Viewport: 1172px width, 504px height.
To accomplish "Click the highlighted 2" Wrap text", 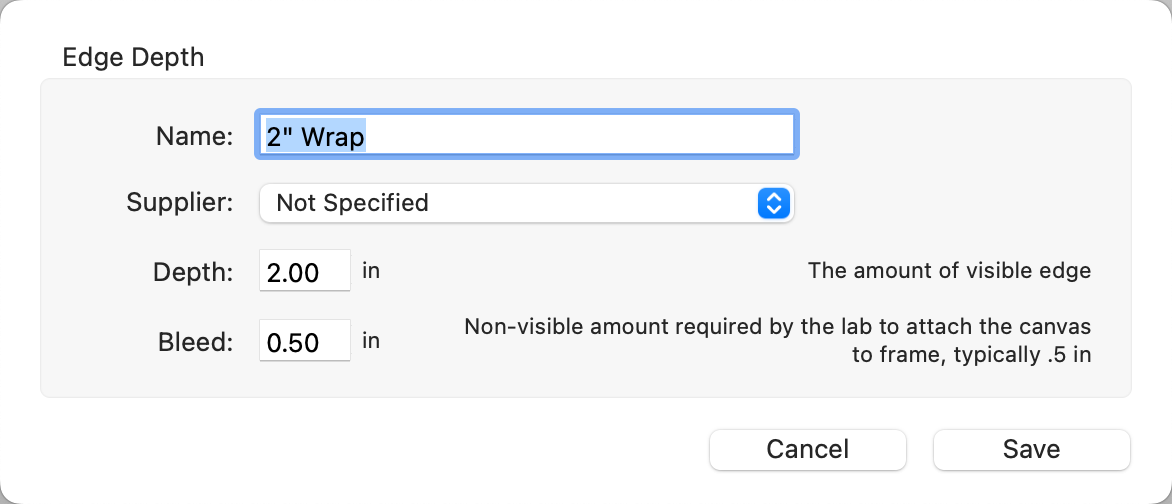I will pyautogui.click(x=315, y=135).
